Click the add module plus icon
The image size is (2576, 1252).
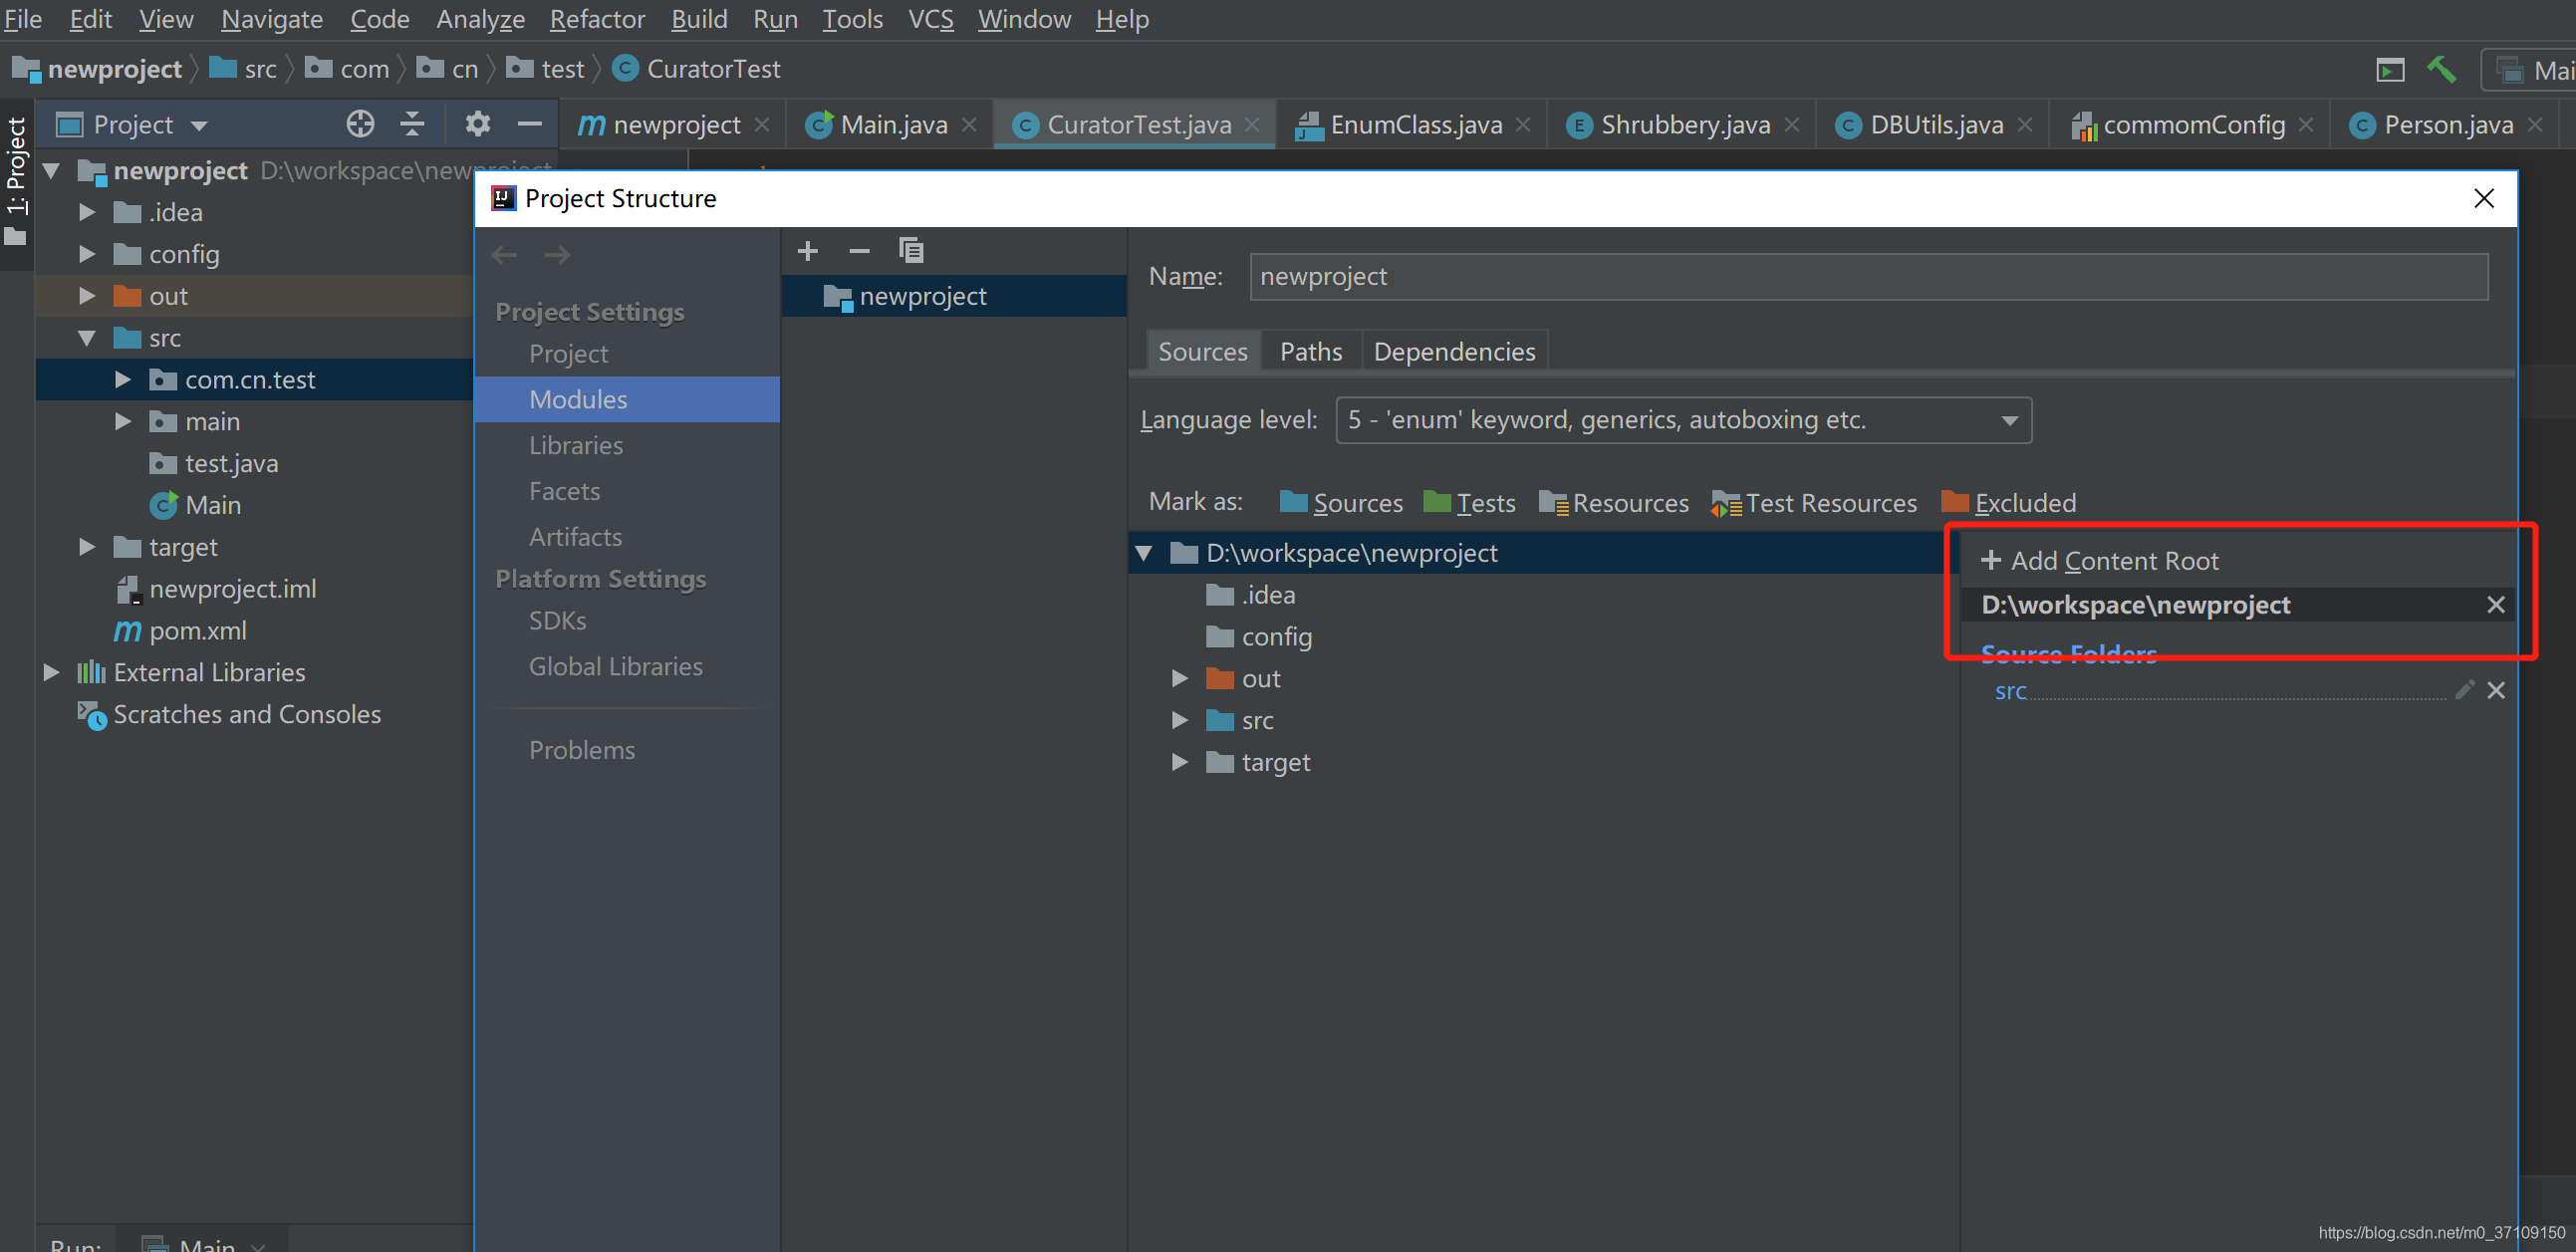807,250
